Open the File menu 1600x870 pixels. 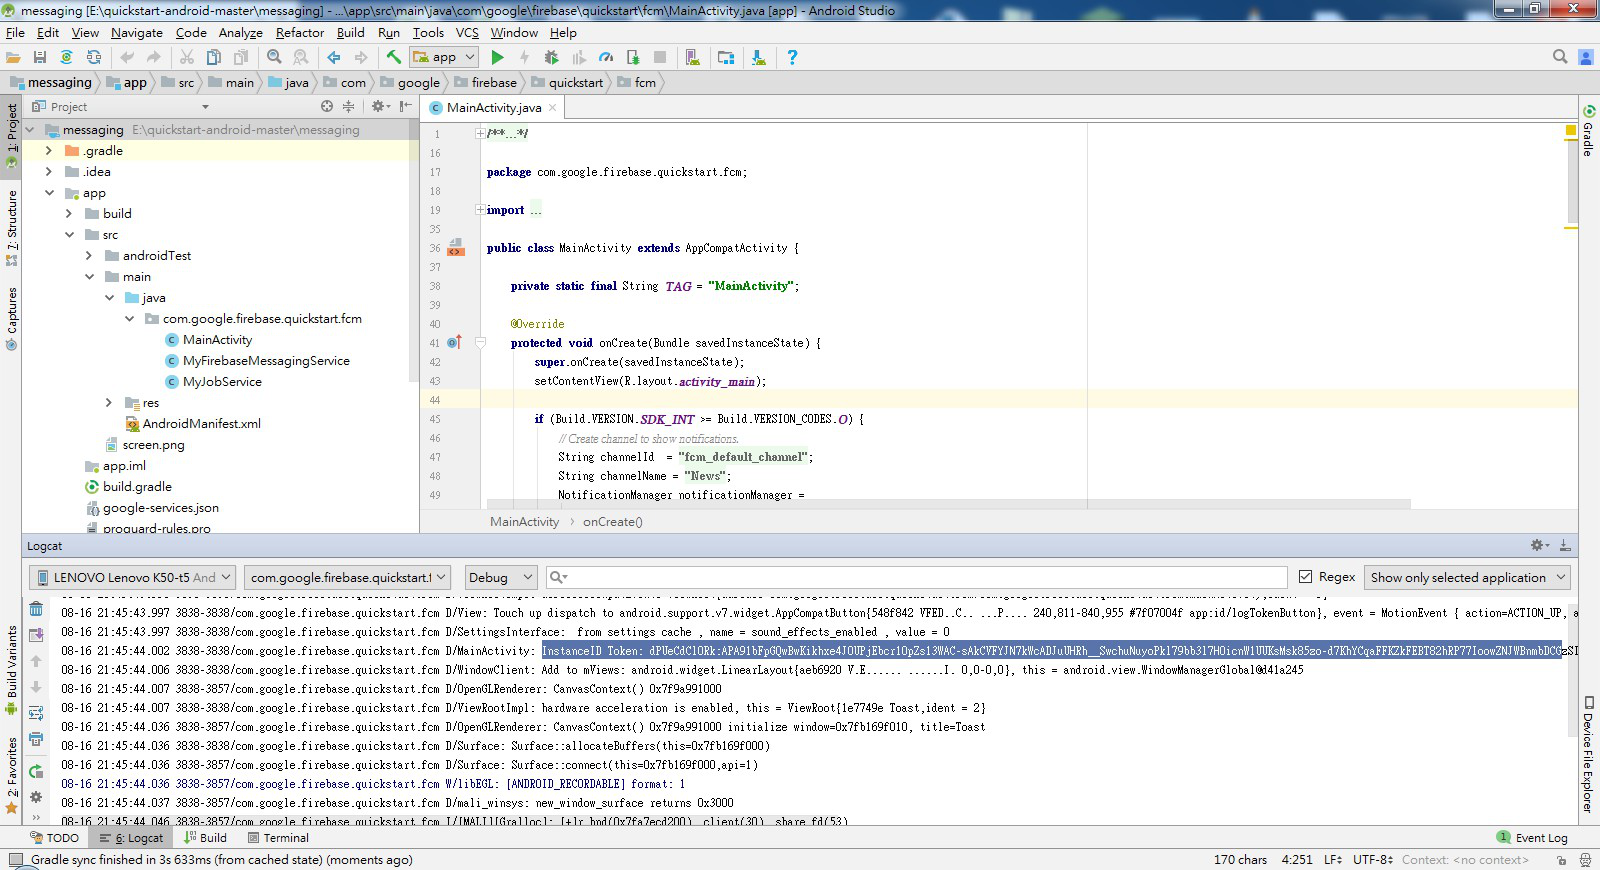pos(15,32)
